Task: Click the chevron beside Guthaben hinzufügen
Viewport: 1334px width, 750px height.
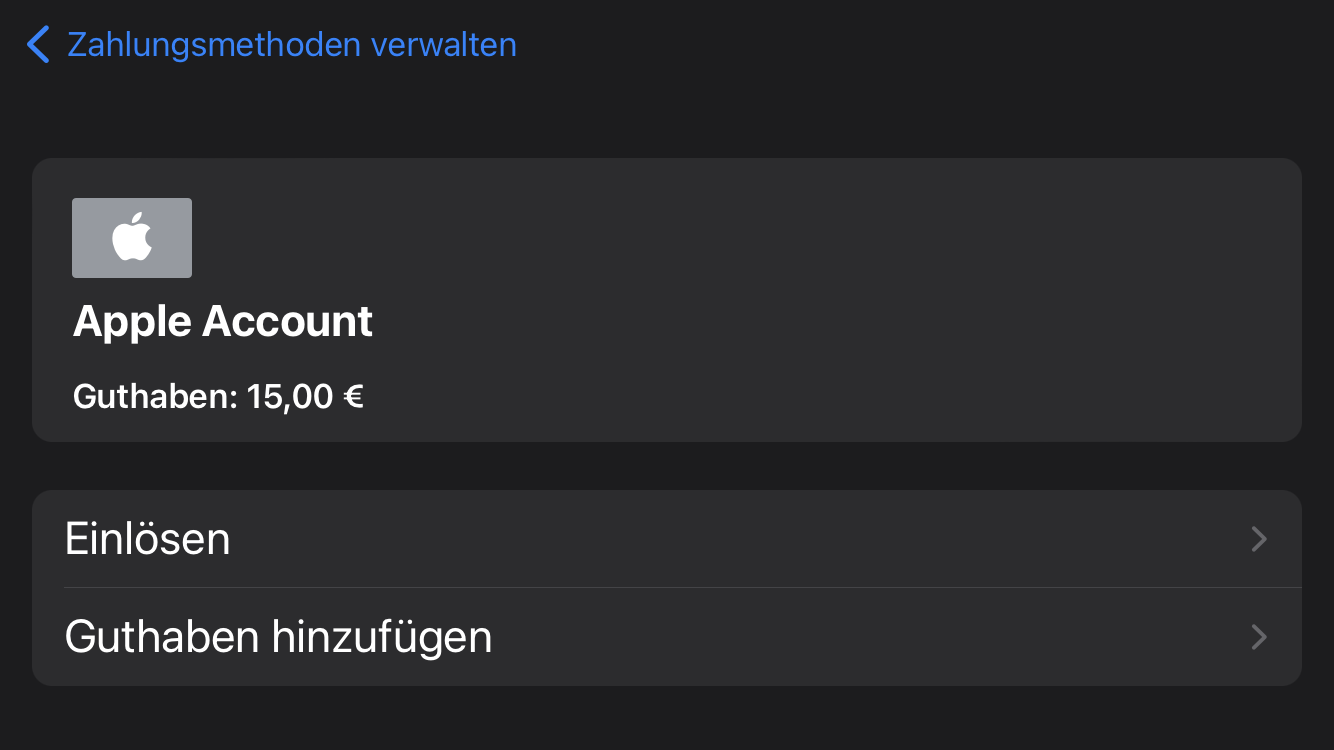Action: [1259, 637]
